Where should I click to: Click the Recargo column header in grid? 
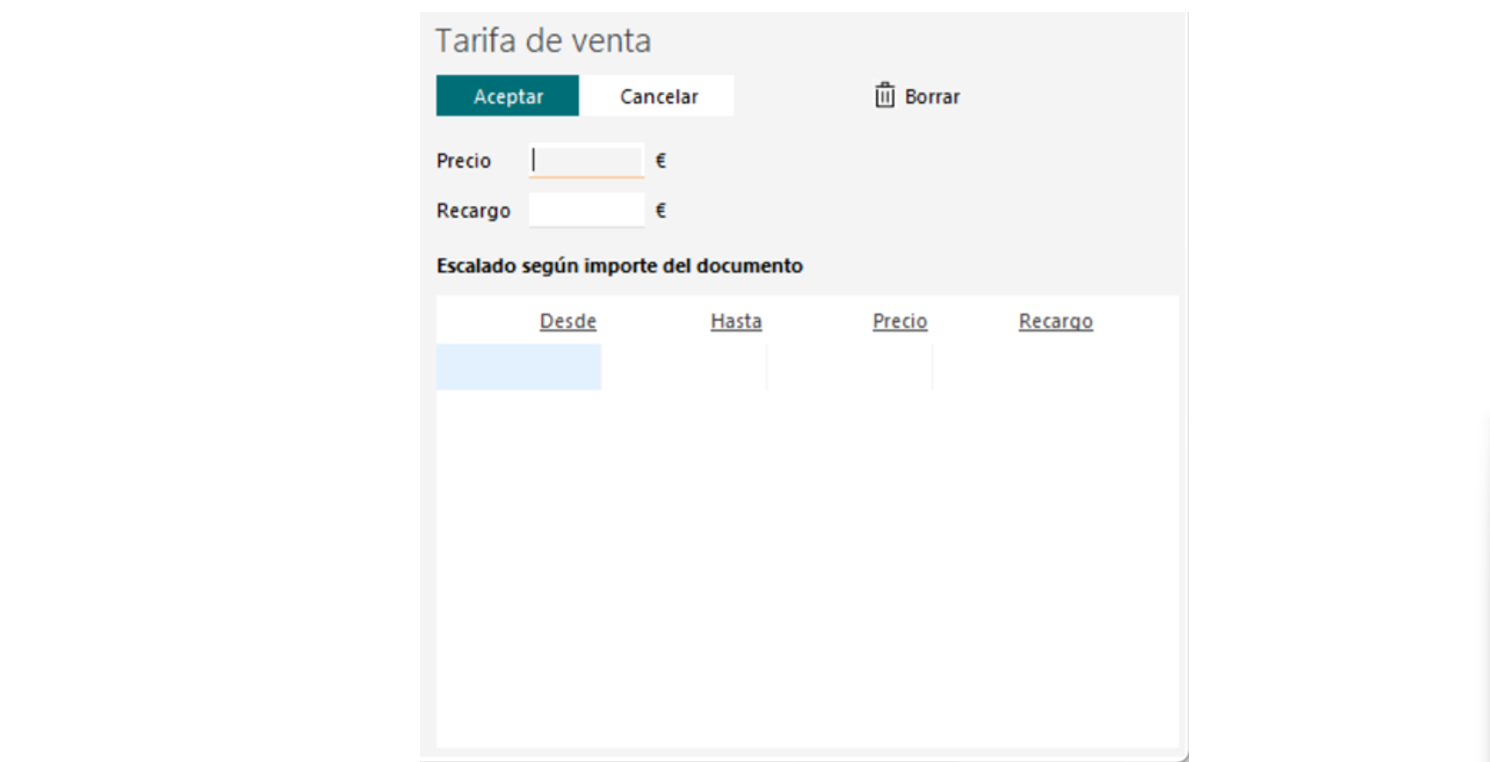[x=1055, y=321]
